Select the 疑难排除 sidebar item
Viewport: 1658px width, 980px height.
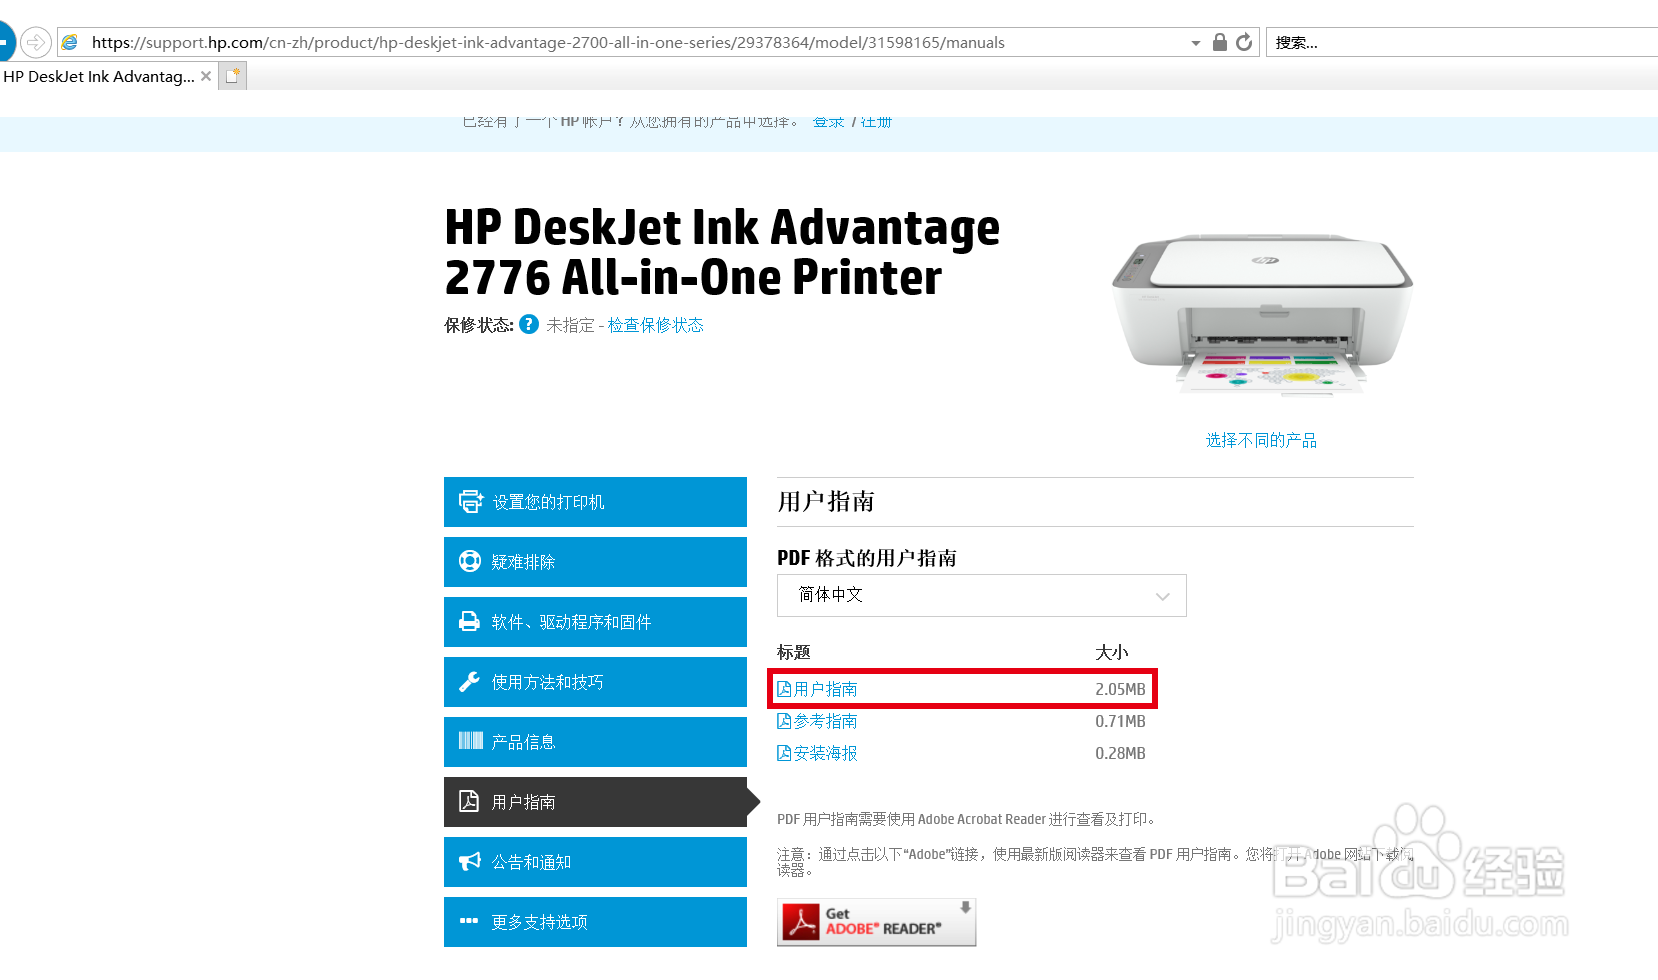coord(595,562)
